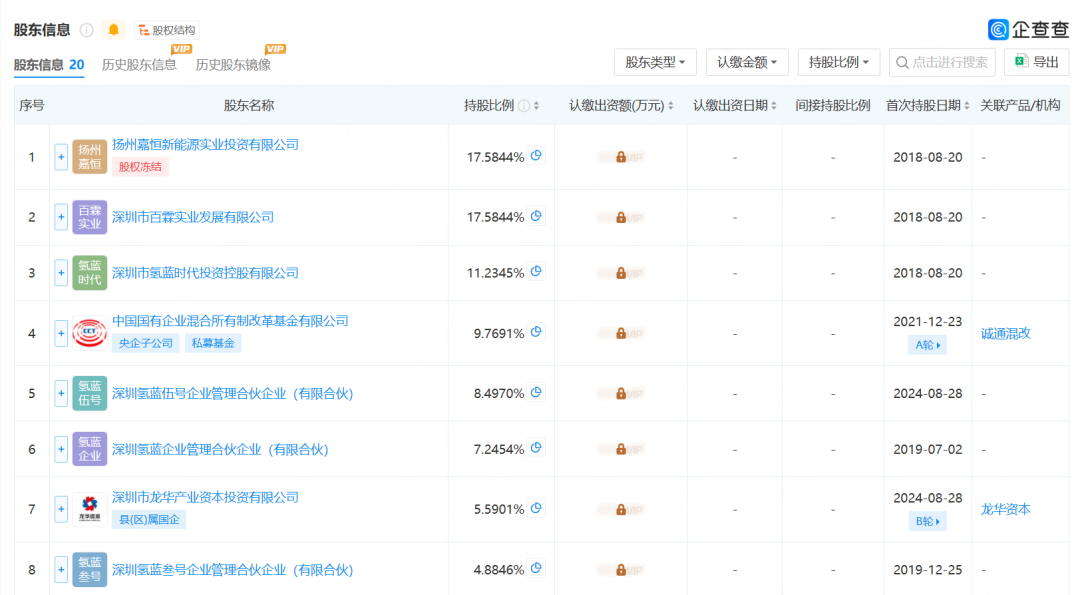
Task: Open 中国国有企业混合所有制改革基金有限公司 link
Action: click(230, 321)
